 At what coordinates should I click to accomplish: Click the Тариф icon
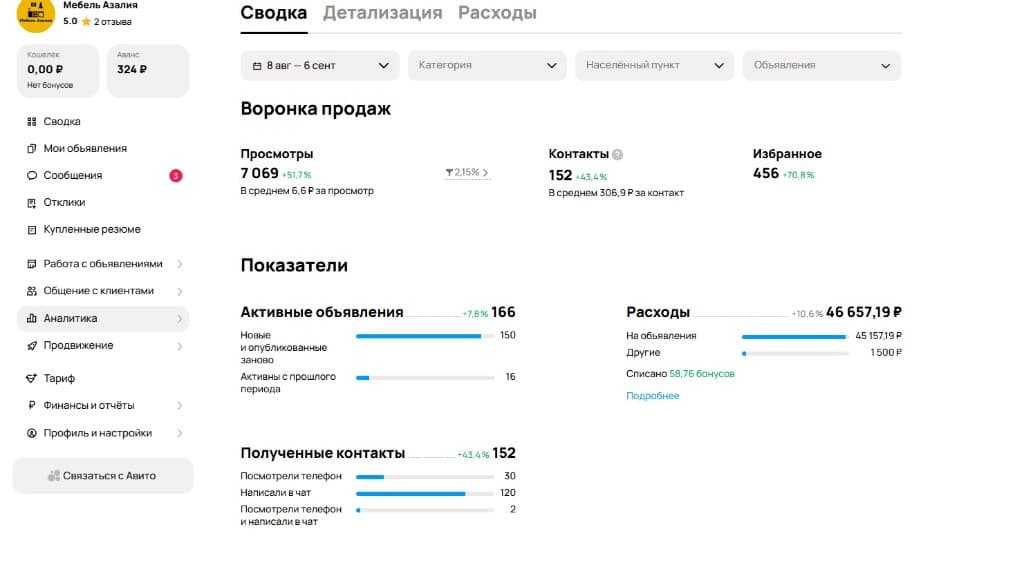pyautogui.click(x=31, y=378)
